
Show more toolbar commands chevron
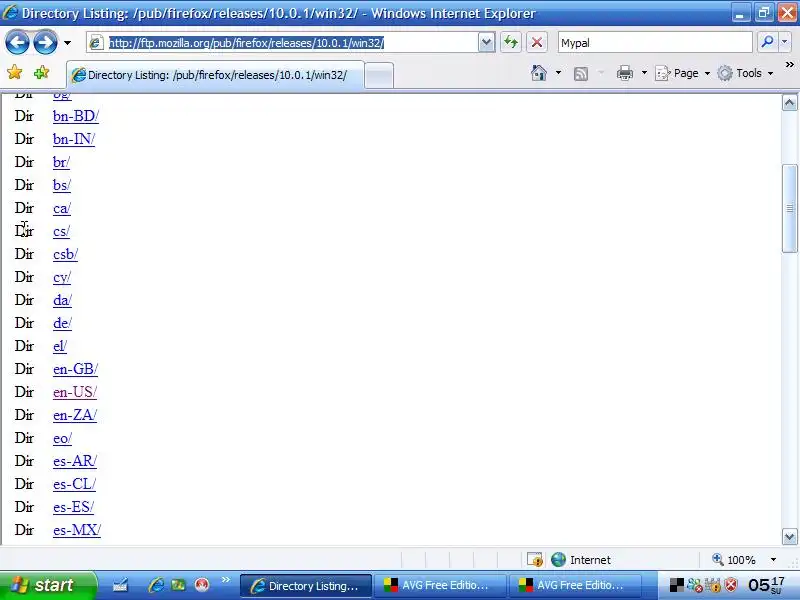(789, 65)
